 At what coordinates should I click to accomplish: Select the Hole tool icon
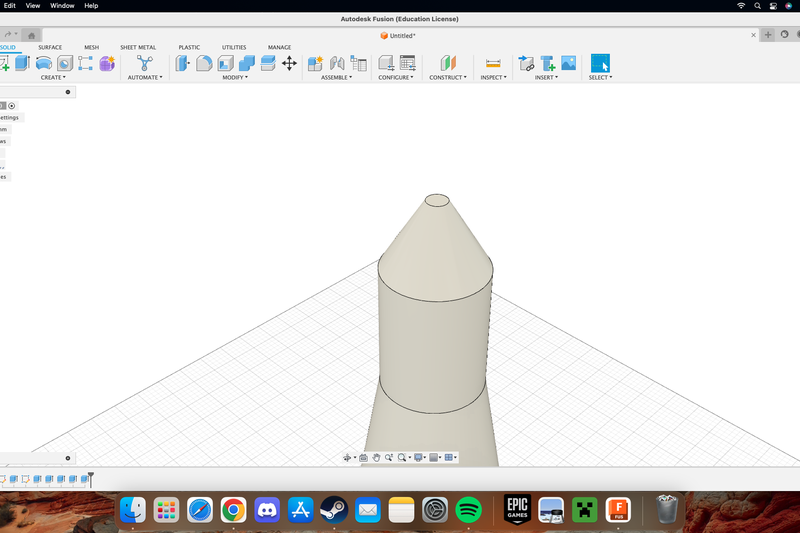coord(65,63)
